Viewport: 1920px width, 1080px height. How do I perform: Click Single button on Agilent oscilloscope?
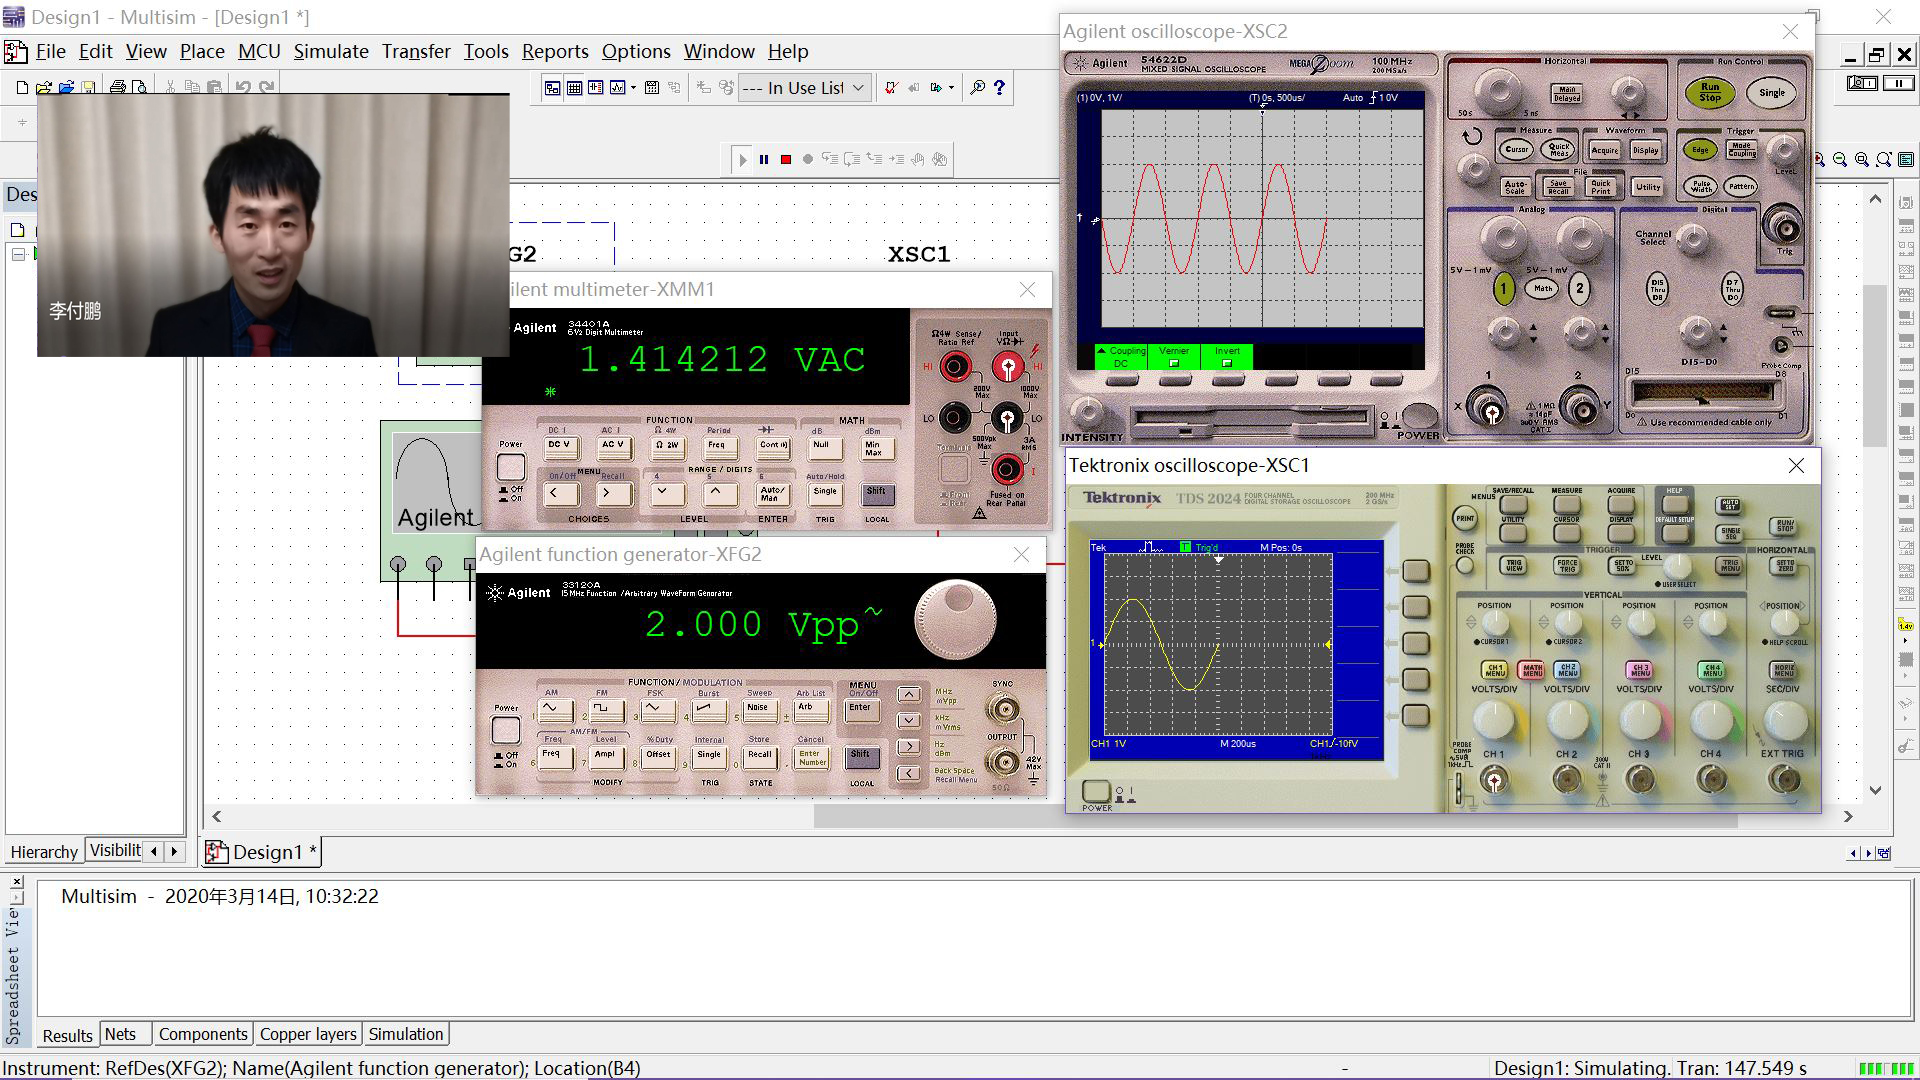1772,92
